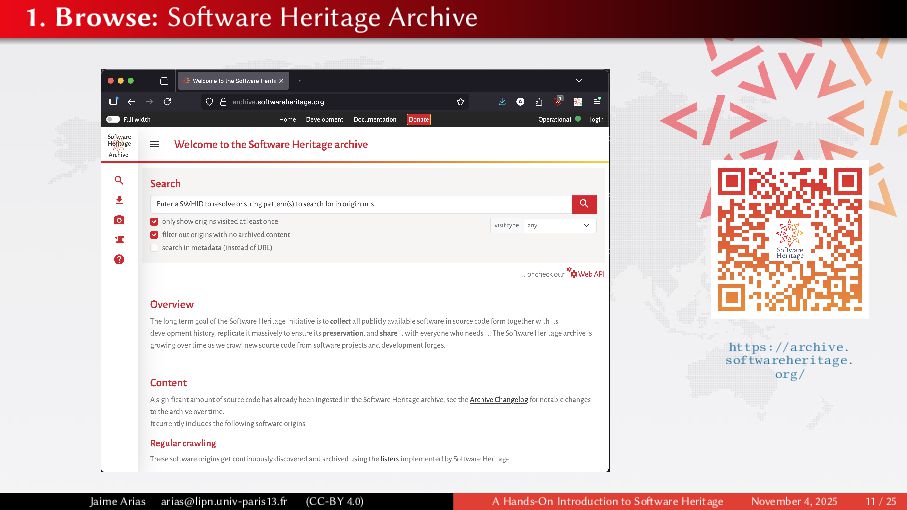The width and height of the screenshot is (907, 510).
Task: Click the browser back arrow
Action: point(131,102)
